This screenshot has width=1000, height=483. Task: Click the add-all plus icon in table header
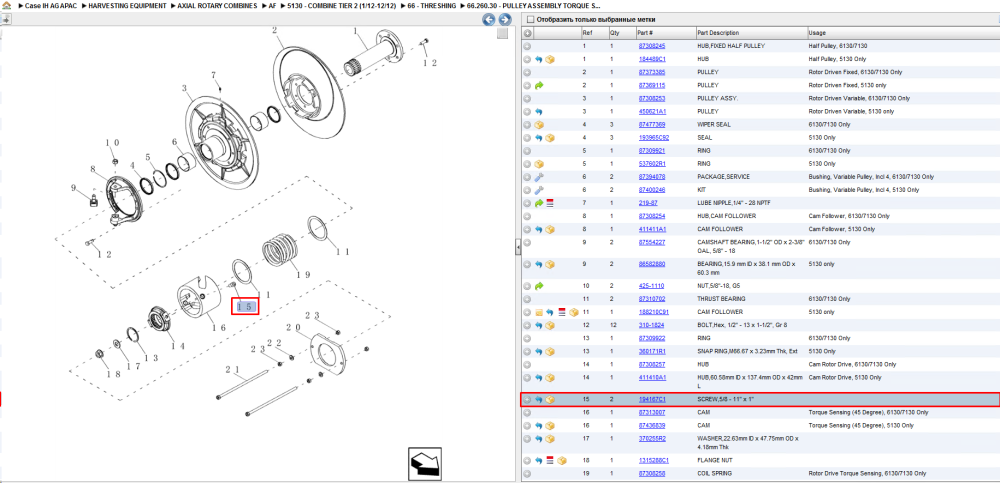click(527, 33)
